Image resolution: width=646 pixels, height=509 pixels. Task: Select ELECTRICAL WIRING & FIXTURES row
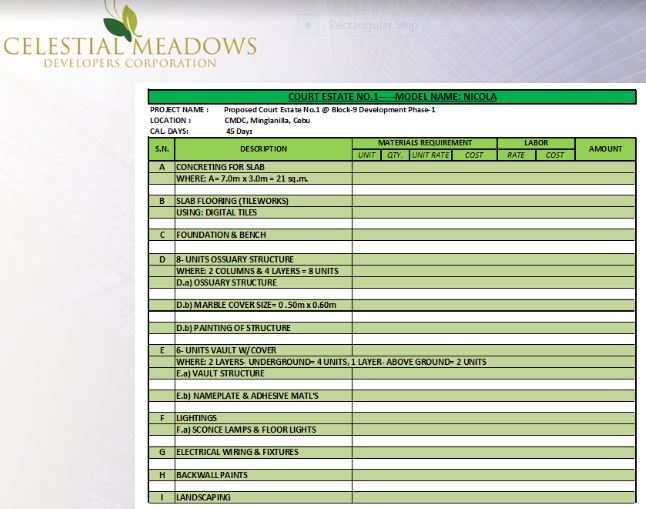click(x=392, y=452)
